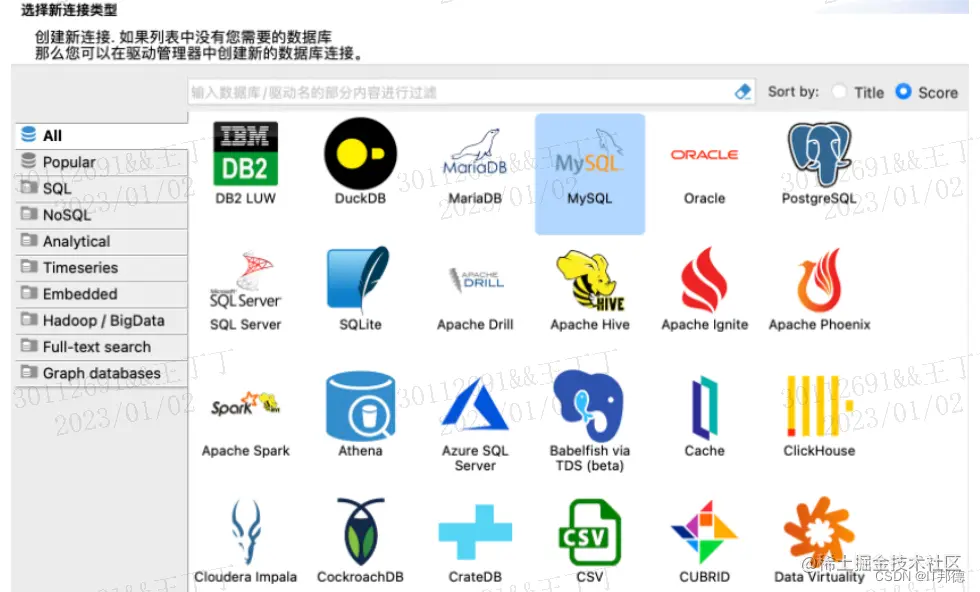The height and width of the screenshot is (592, 980).
Task: Choose the Oracle database icon
Action: point(704,154)
